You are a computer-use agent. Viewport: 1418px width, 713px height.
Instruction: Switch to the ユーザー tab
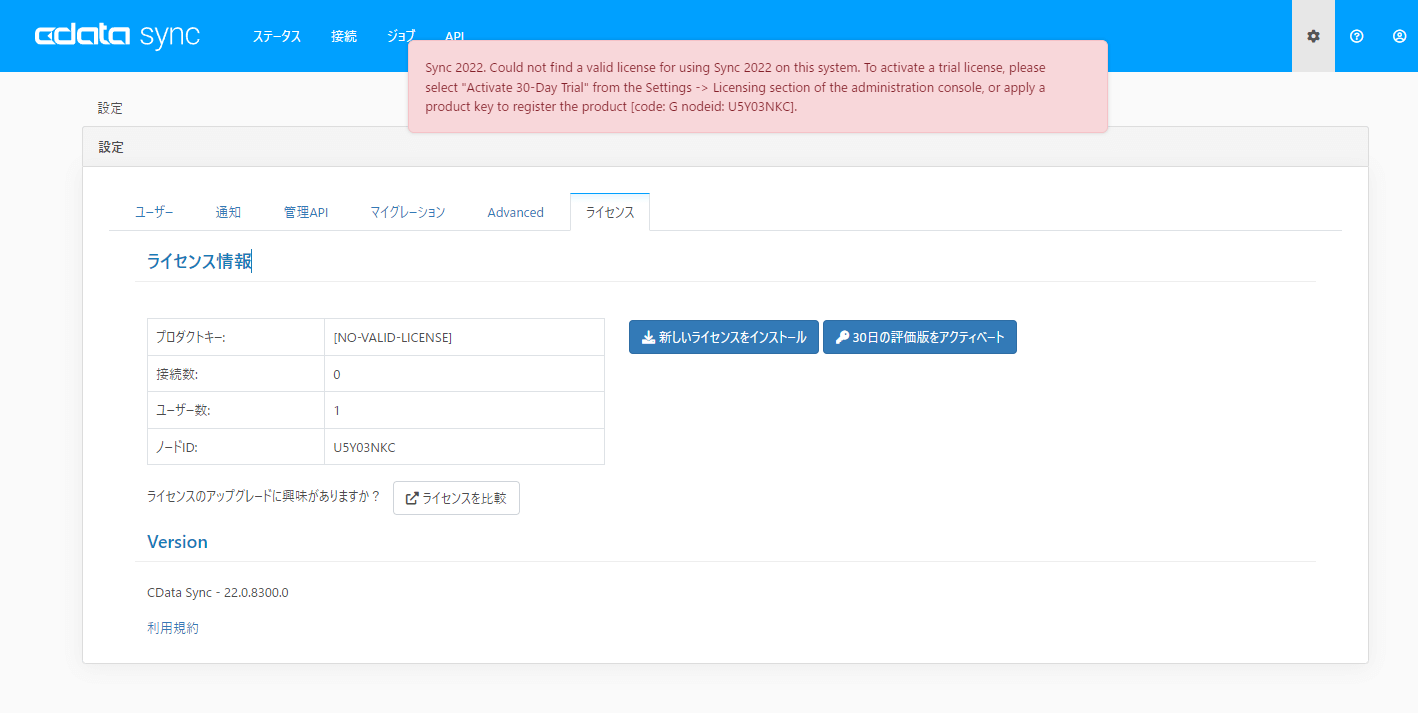coord(154,212)
